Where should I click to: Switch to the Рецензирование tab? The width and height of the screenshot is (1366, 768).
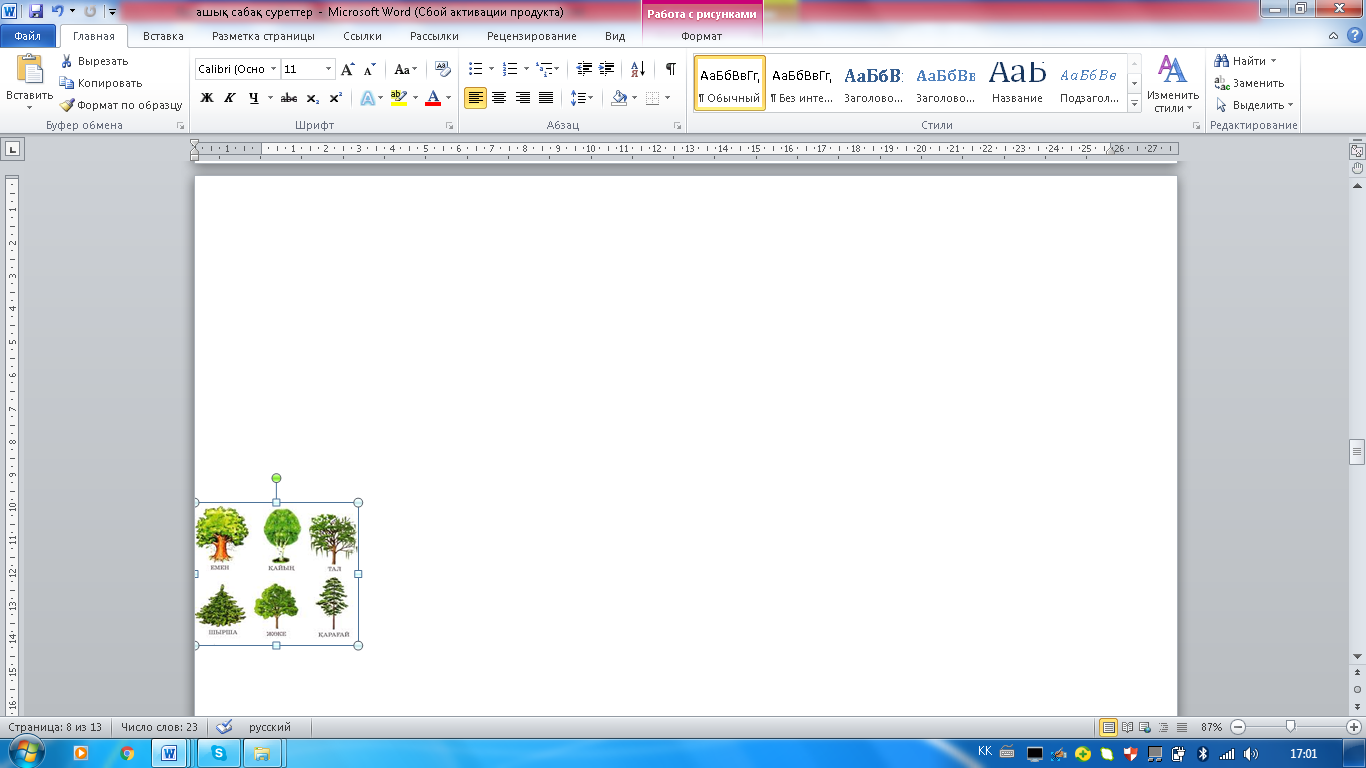point(532,36)
